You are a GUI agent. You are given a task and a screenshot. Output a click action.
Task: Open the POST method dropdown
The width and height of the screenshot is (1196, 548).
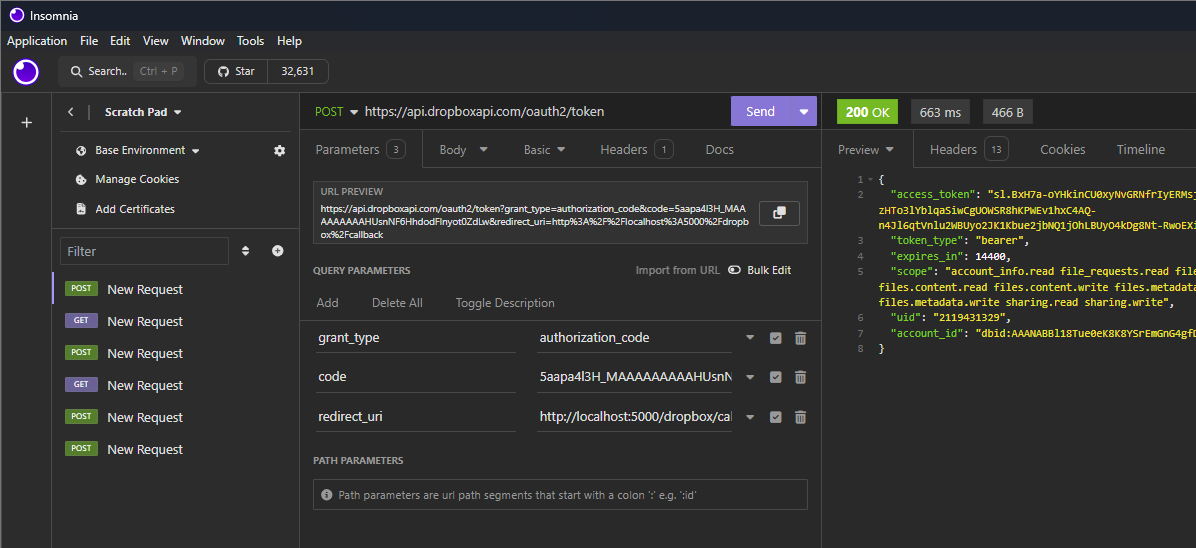tap(335, 112)
